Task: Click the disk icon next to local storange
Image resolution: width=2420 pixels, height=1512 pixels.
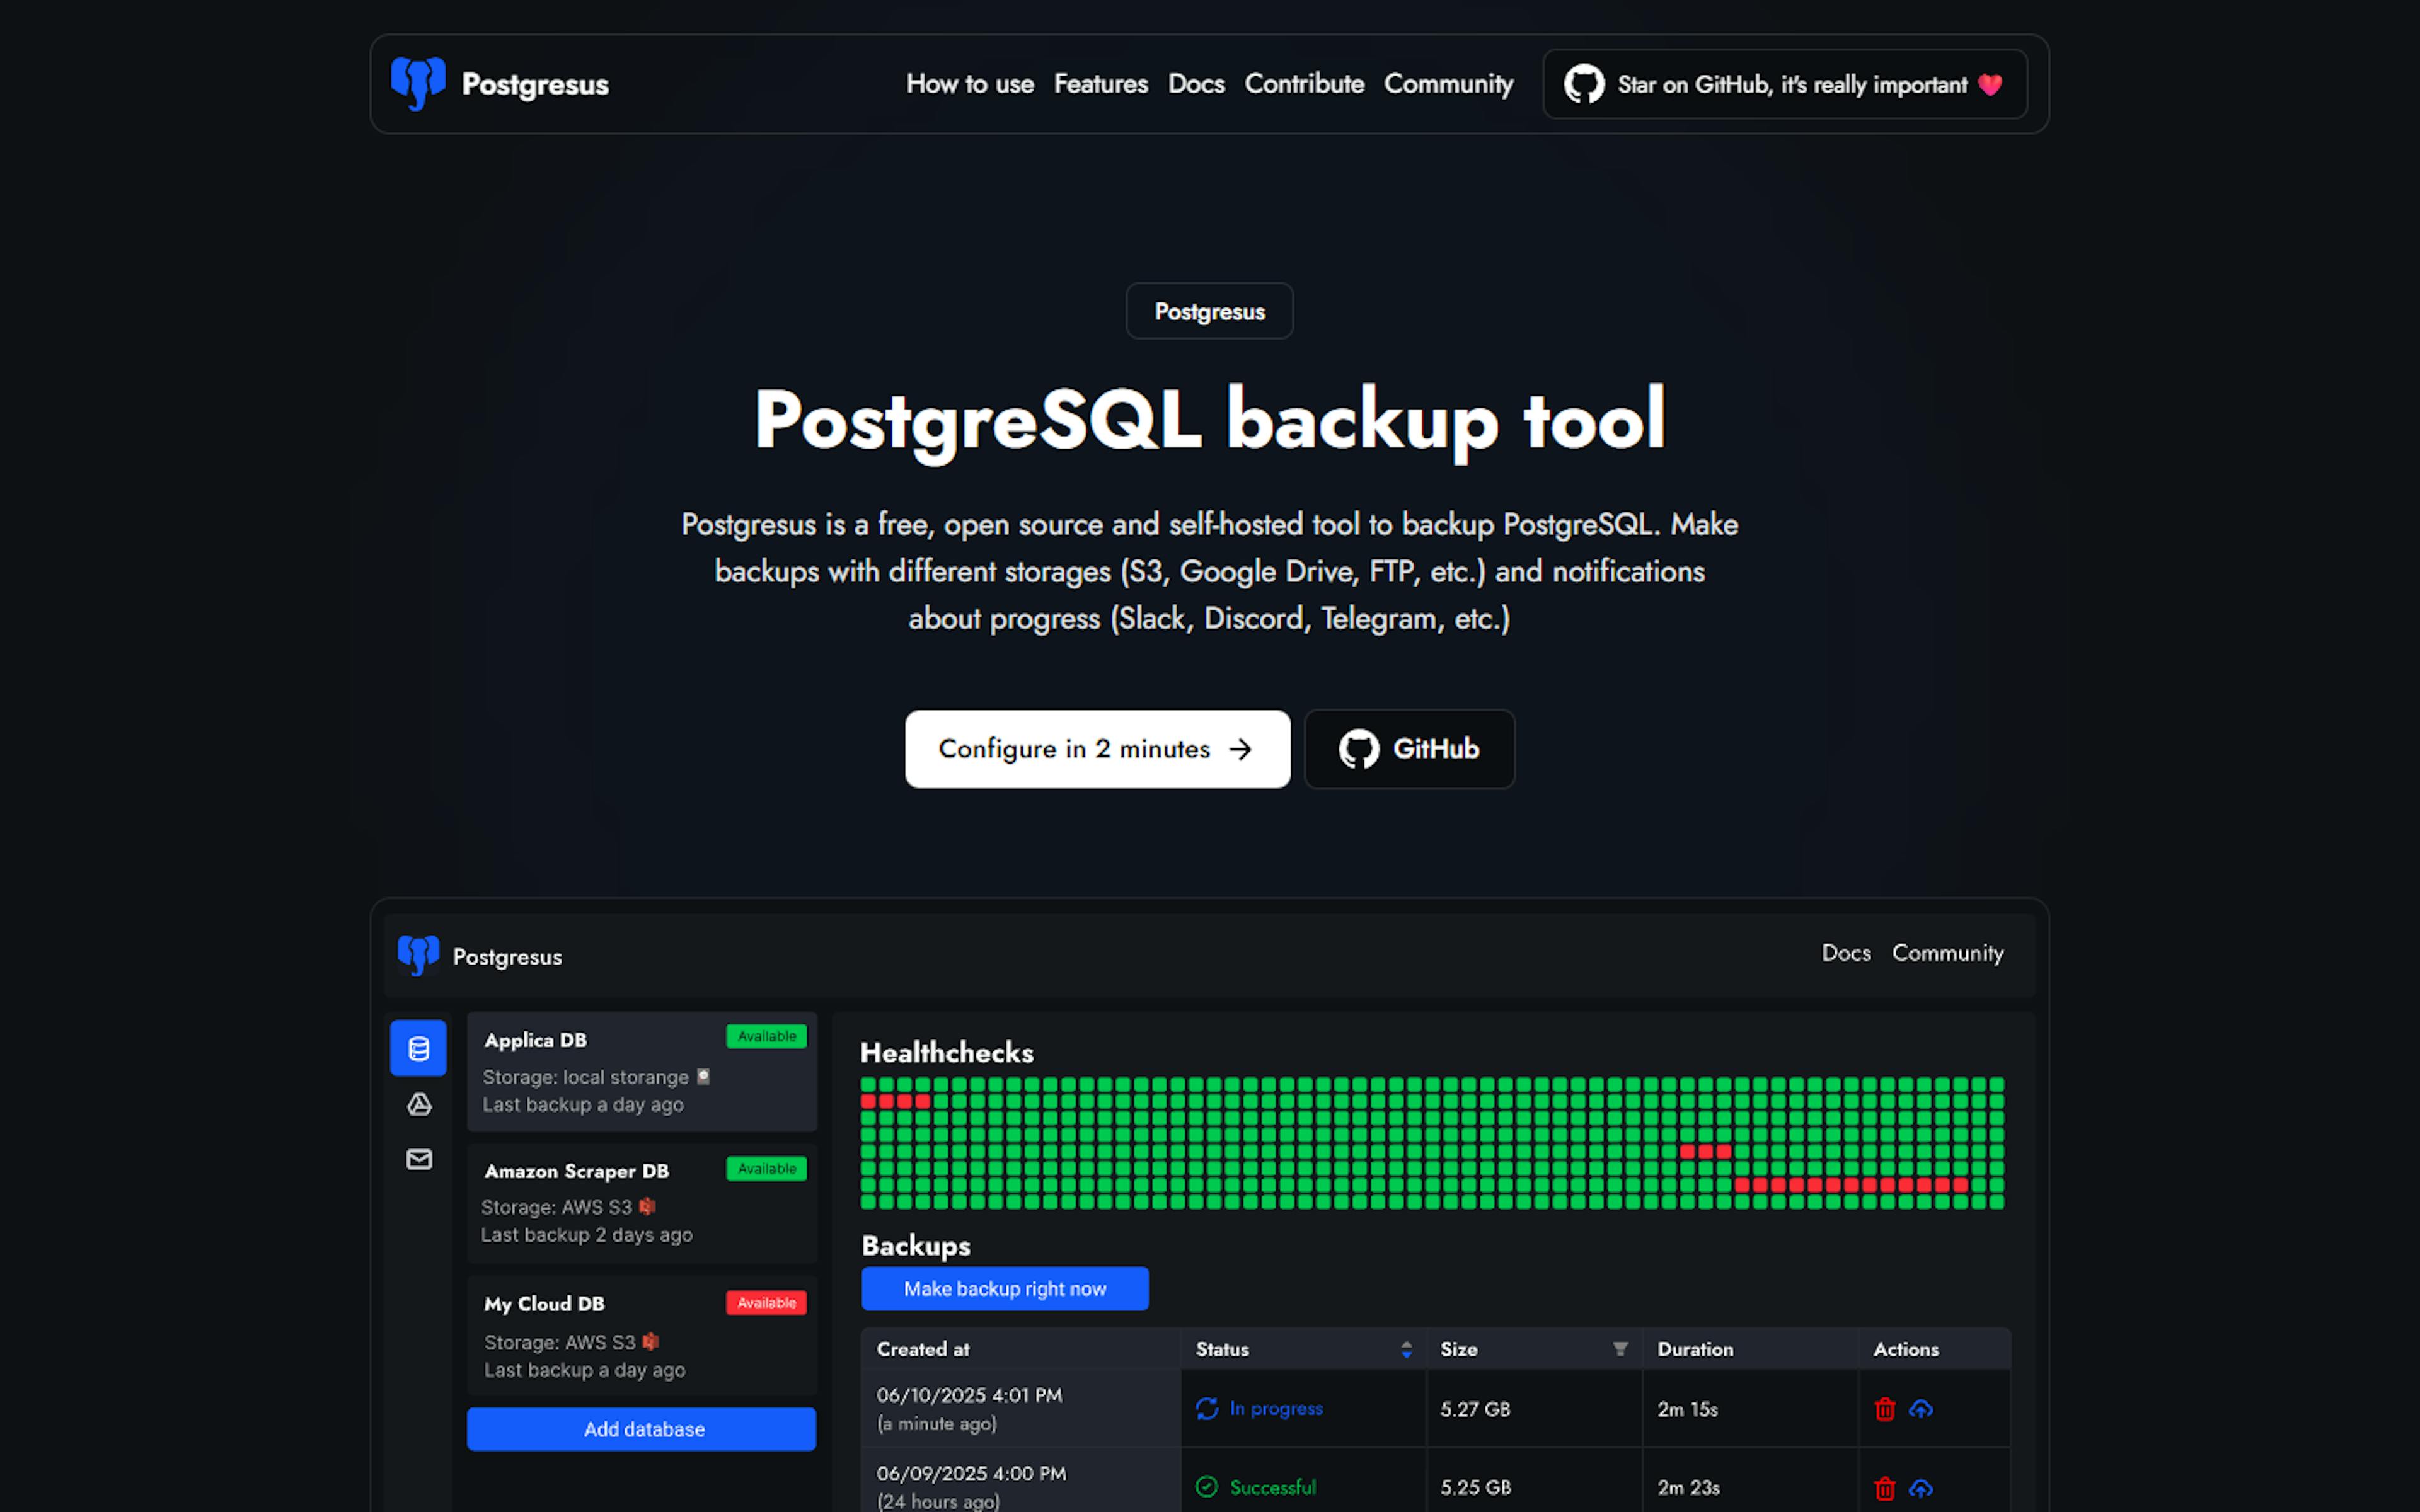Action: [704, 1077]
